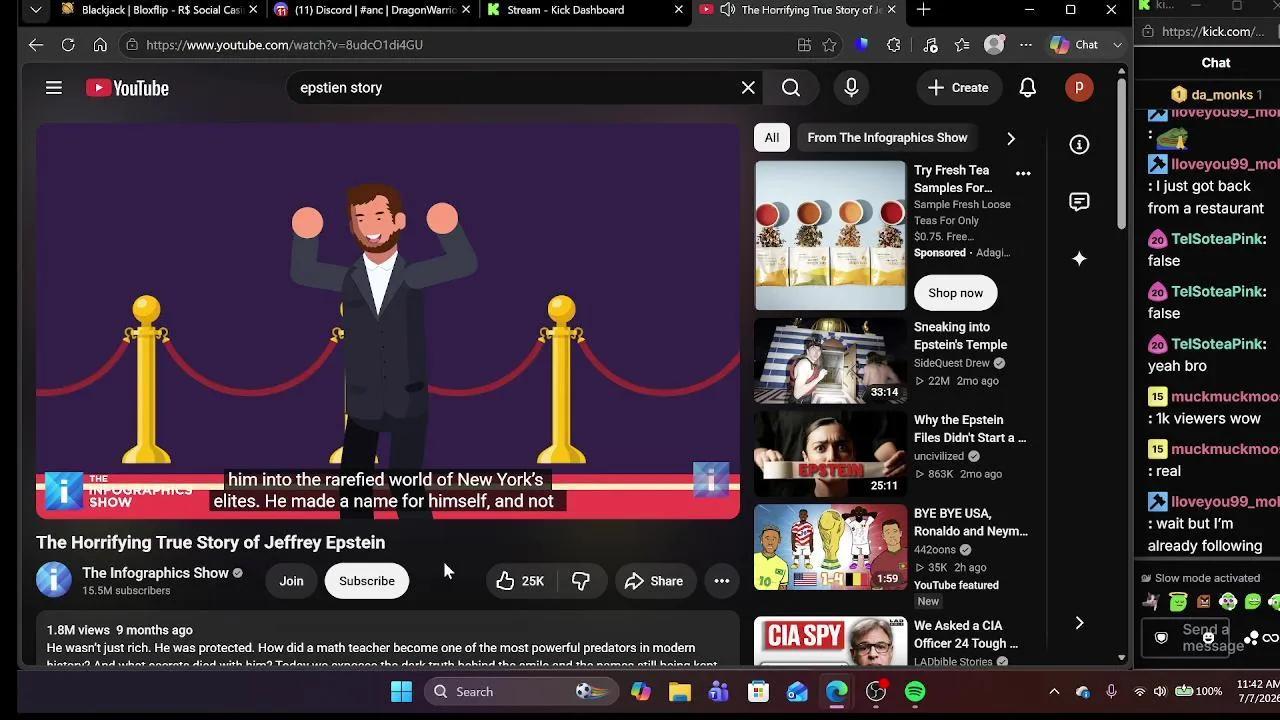Click the Shop now button
The image size is (1280, 720).
coord(955,293)
